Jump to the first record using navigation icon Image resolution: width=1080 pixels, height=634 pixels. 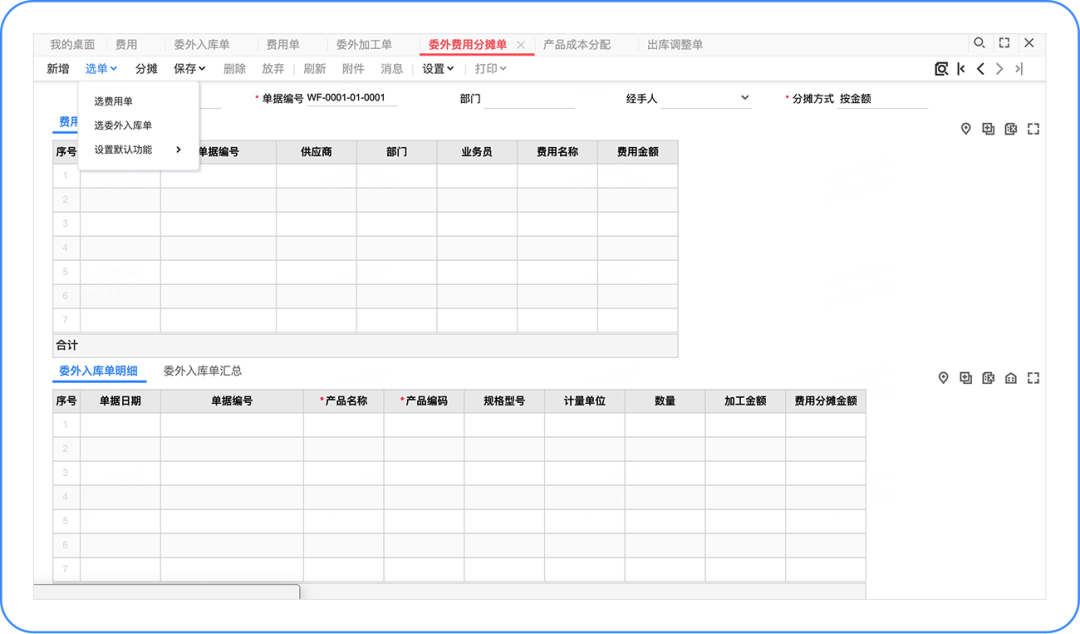coord(962,68)
